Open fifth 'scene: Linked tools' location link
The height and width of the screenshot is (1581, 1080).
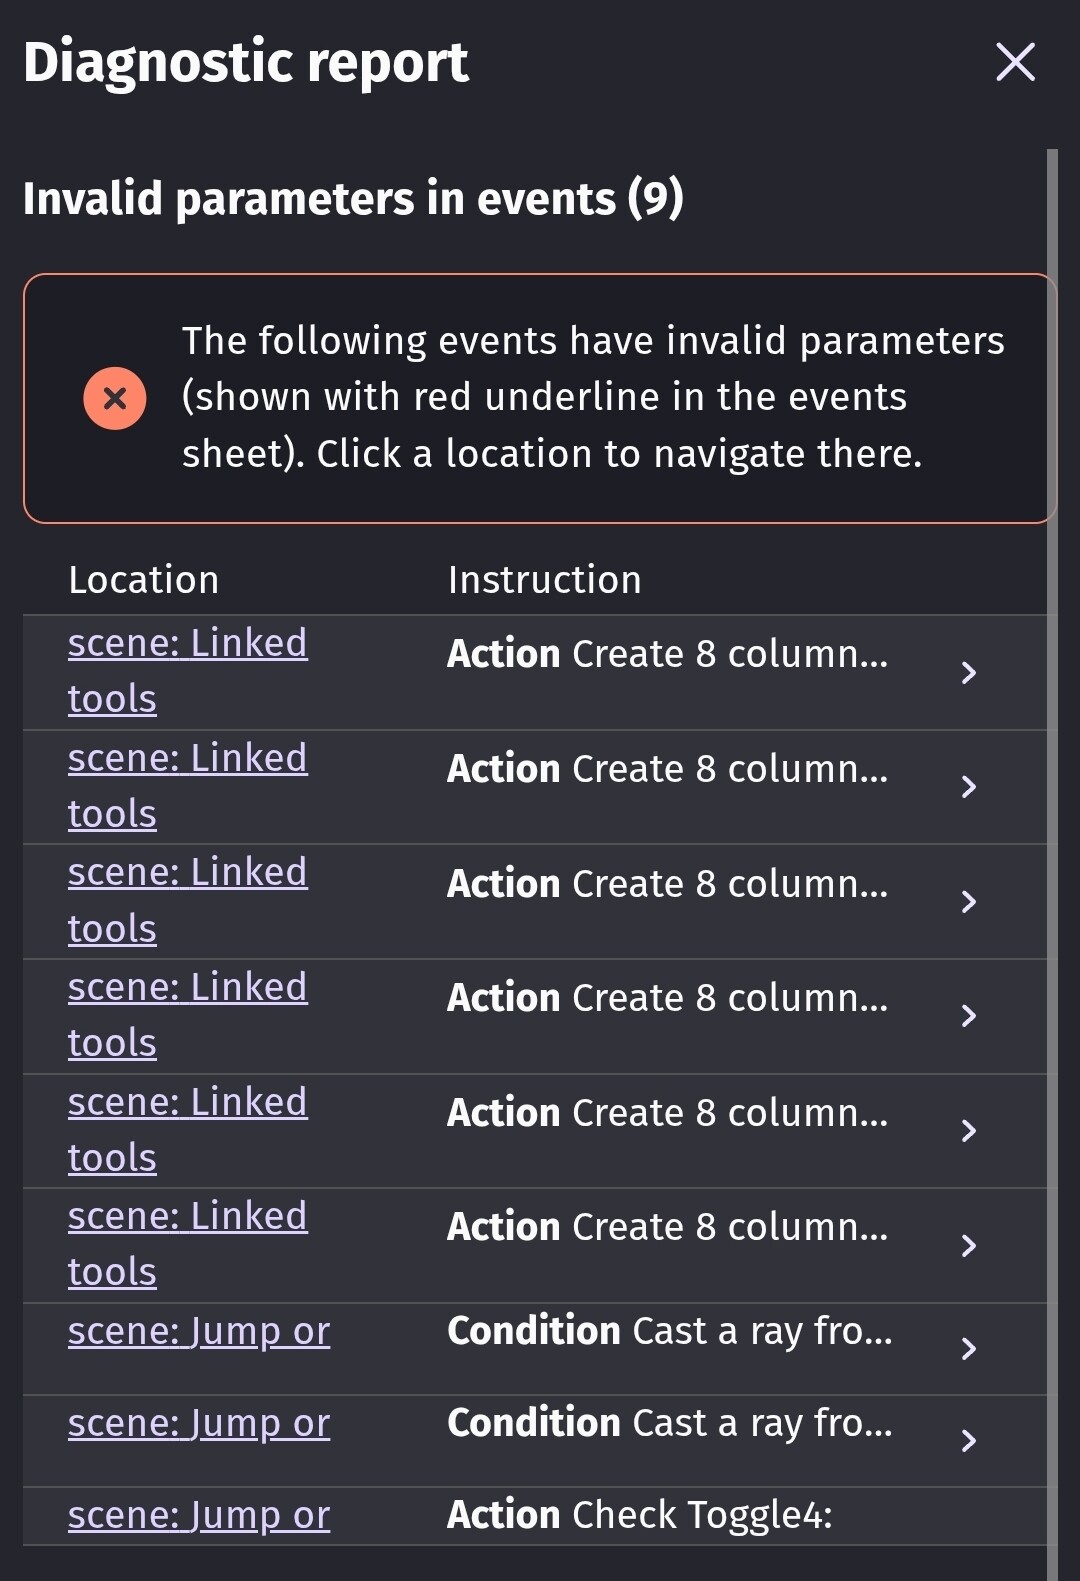187,1130
